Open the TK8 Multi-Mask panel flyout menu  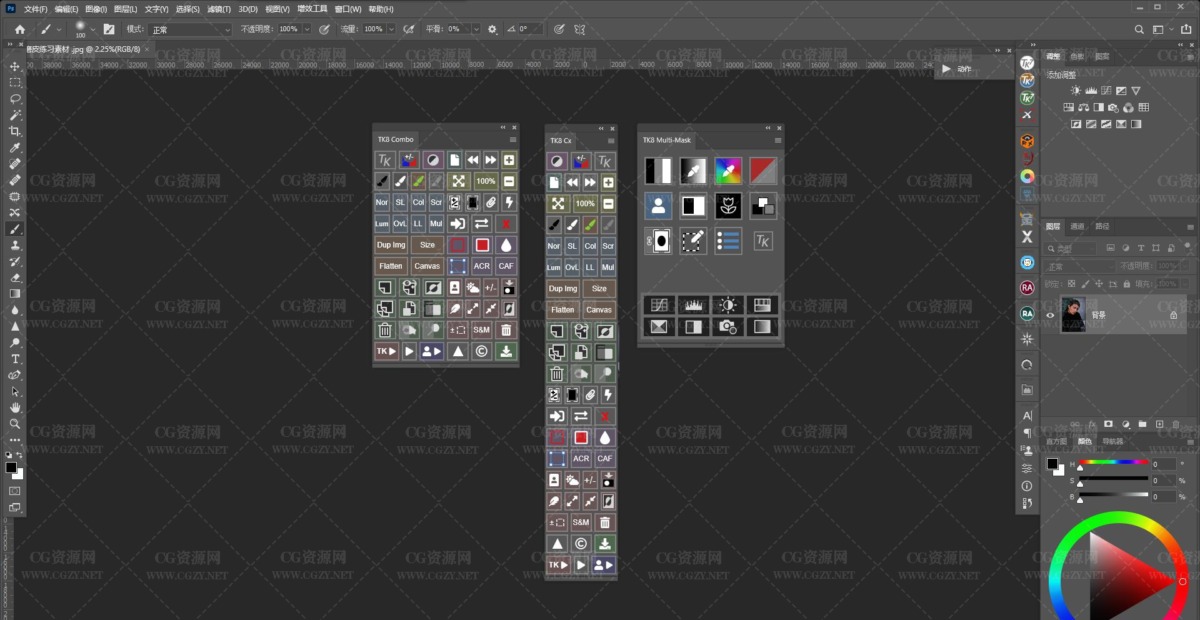778,140
